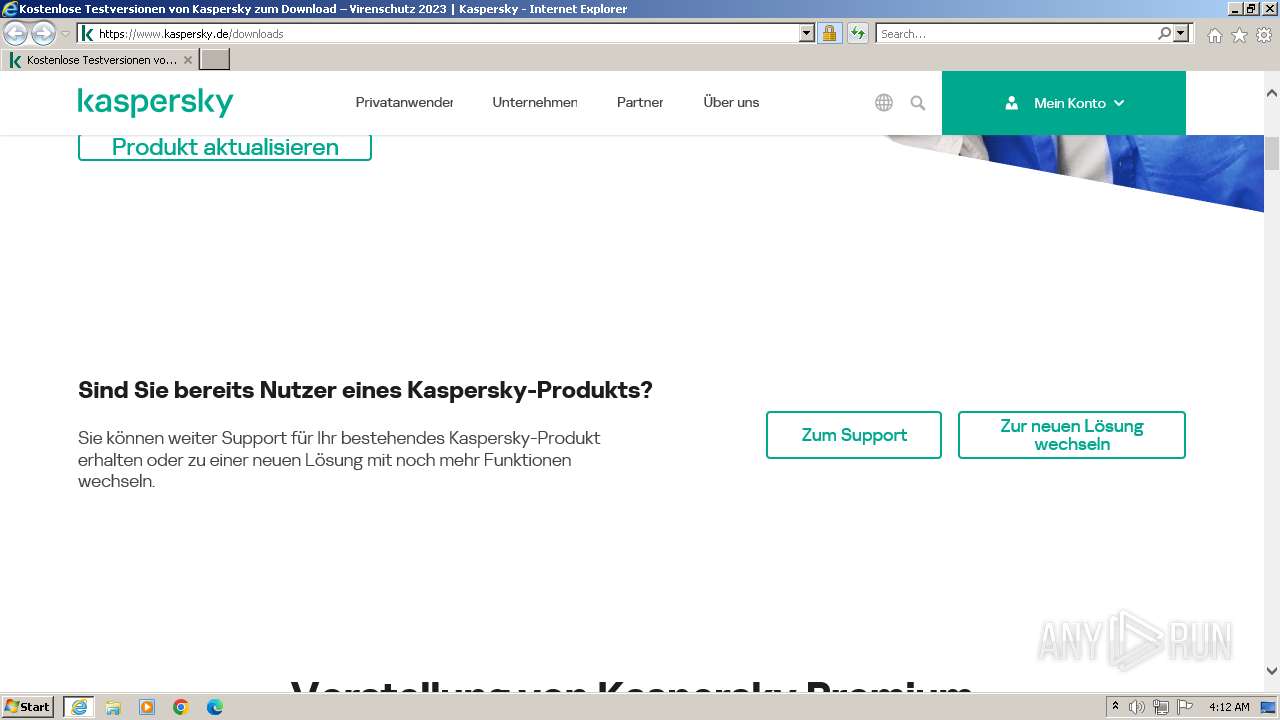Open the Unternehmen menu
The height and width of the screenshot is (720, 1280).
click(x=535, y=102)
